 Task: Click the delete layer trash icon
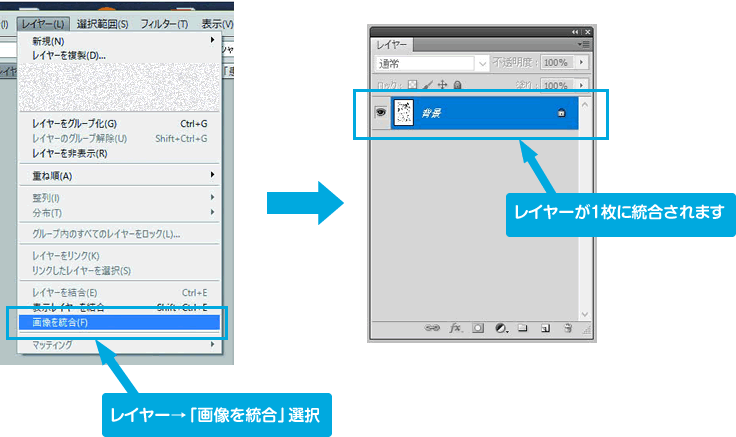(x=567, y=327)
